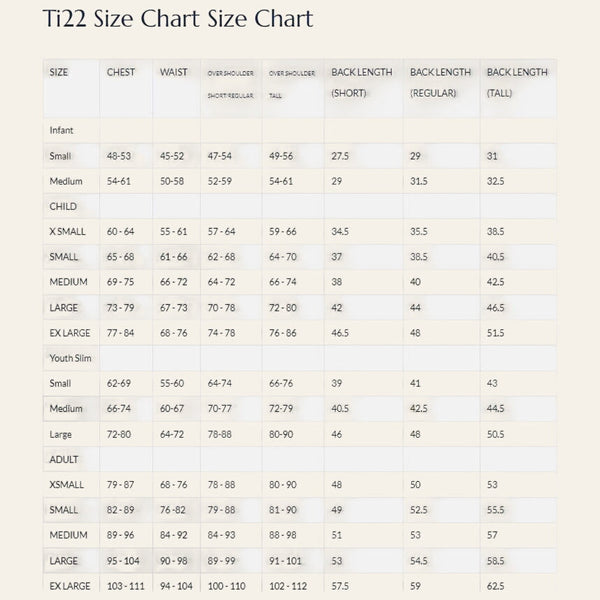Click the chest value 48-53
This screenshot has width=600, height=600.
tap(119, 156)
